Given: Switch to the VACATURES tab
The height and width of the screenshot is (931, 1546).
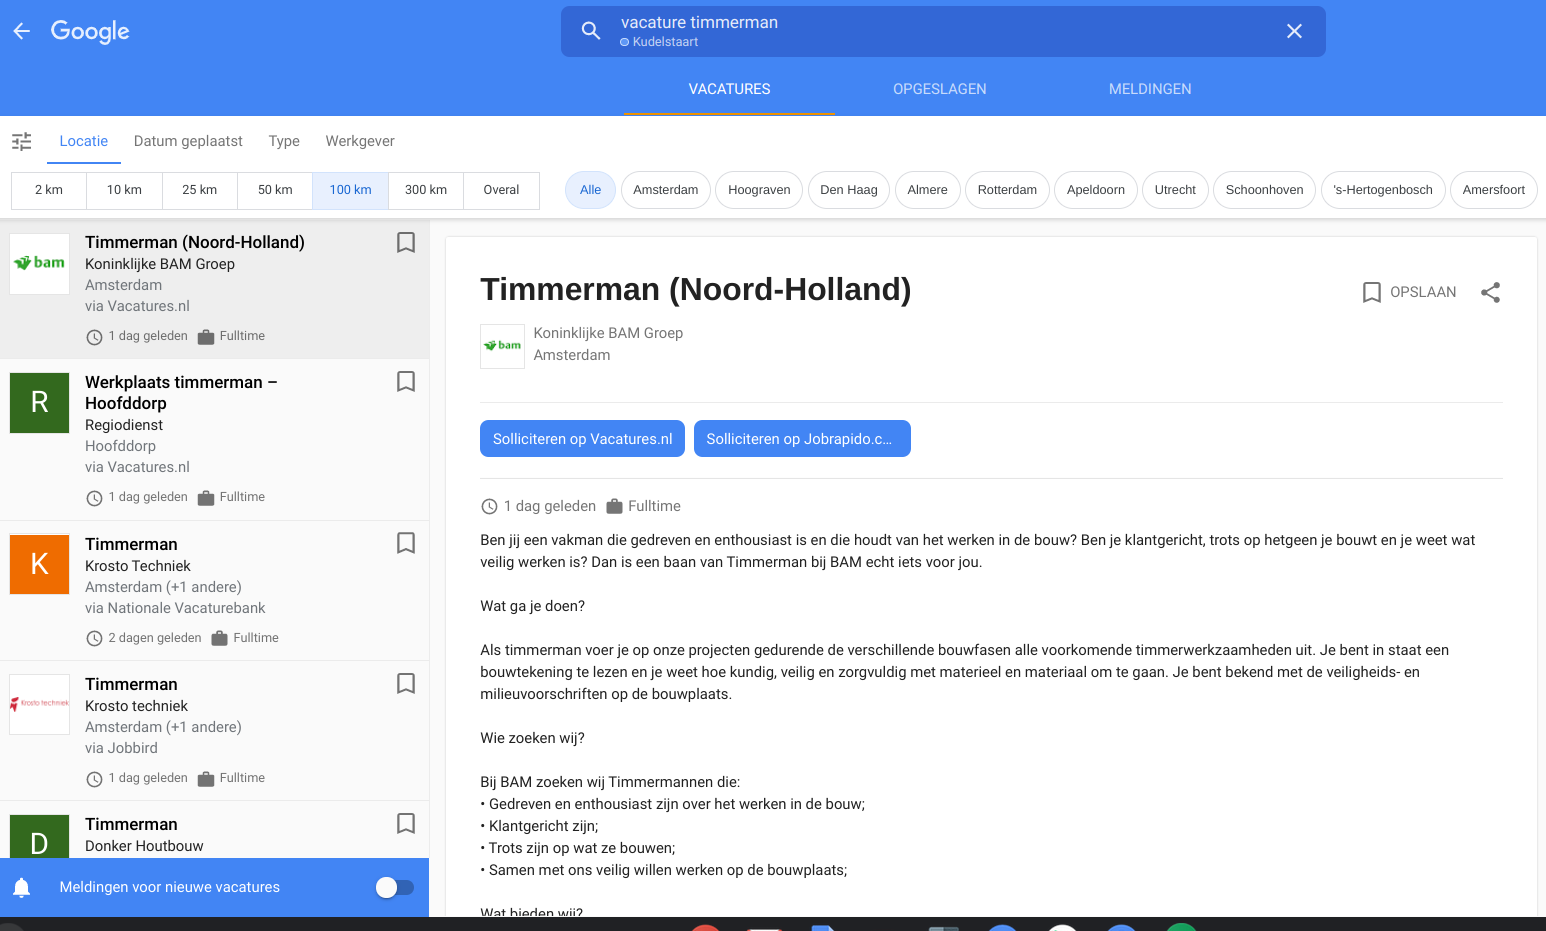Looking at the screenshot, I should point(729,89).
